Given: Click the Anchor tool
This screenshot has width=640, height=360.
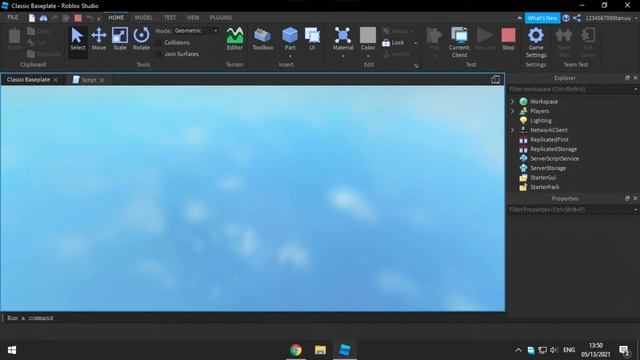Looking at the screenshot, I should (x=396, y=54).
